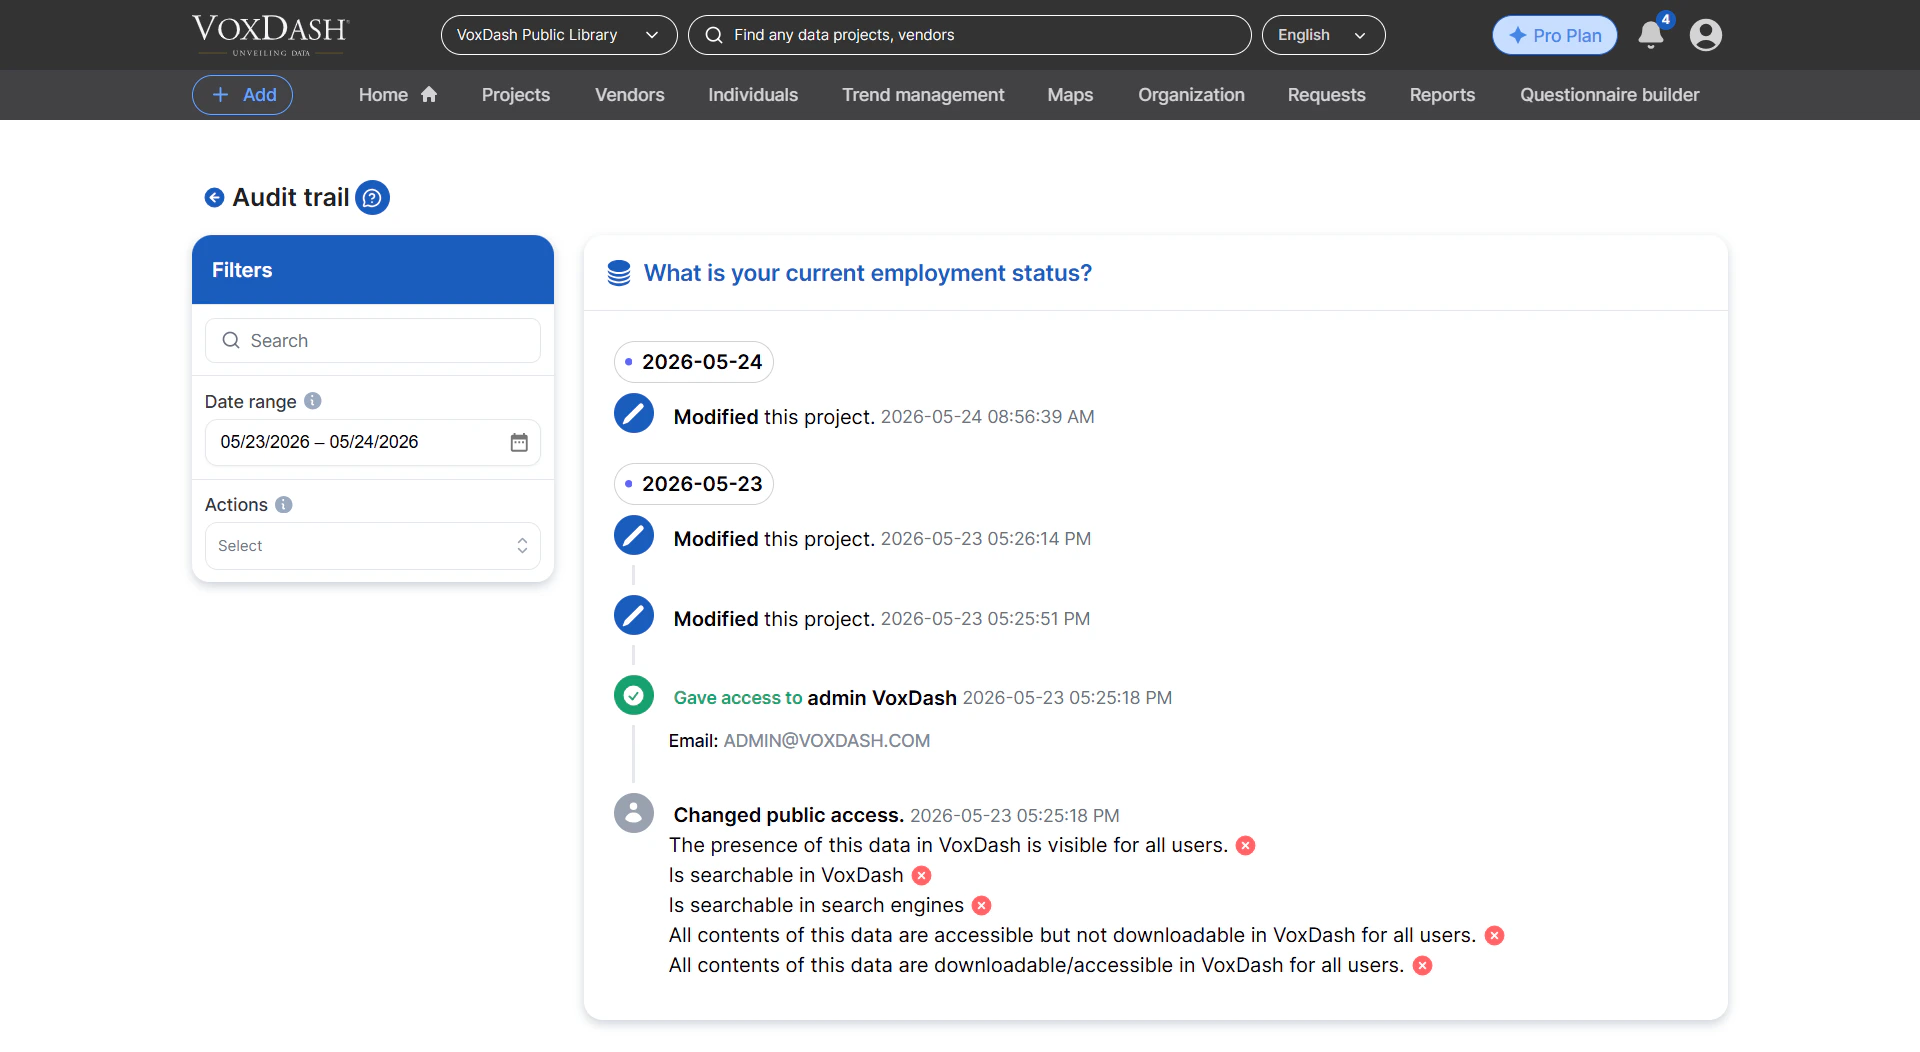Open Questionnaire builder menu
This screenshot has width=1920, height=1052.
point(1610,95)
